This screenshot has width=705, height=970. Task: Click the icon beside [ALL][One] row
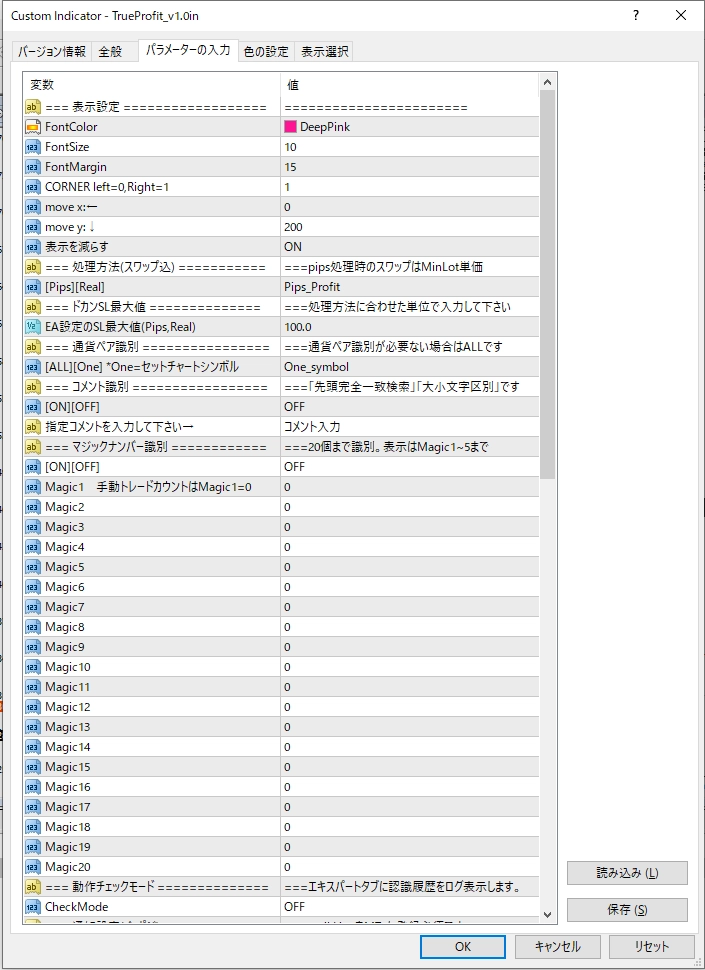[33, 367]
